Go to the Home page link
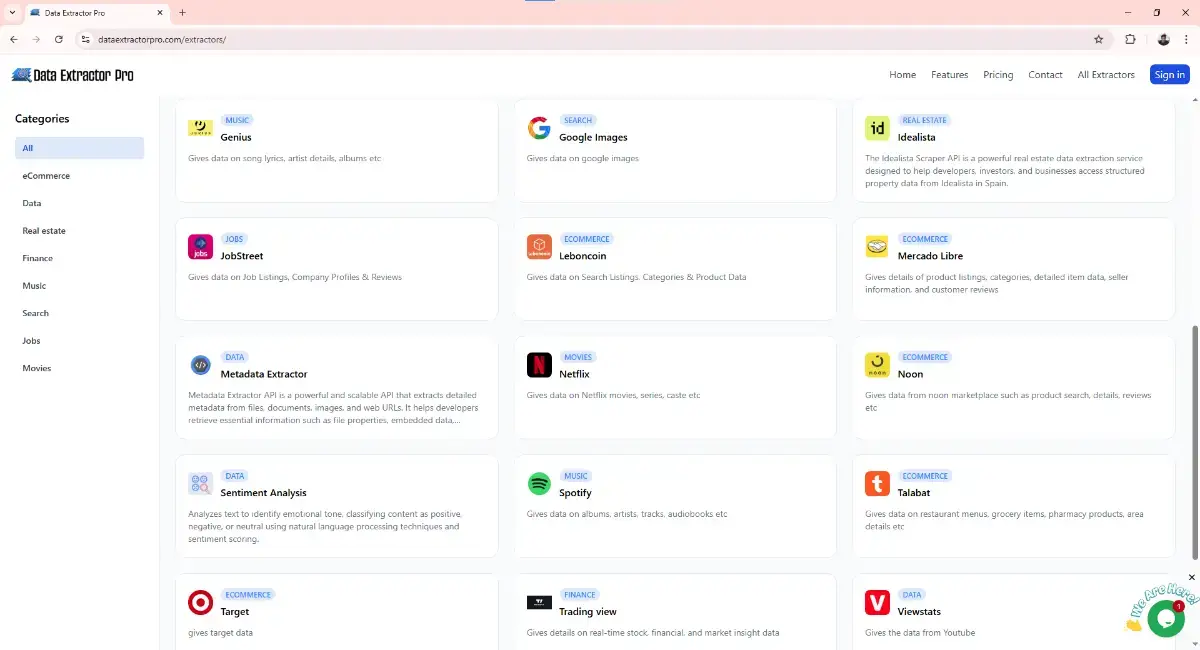 click(x=902, y=75)
